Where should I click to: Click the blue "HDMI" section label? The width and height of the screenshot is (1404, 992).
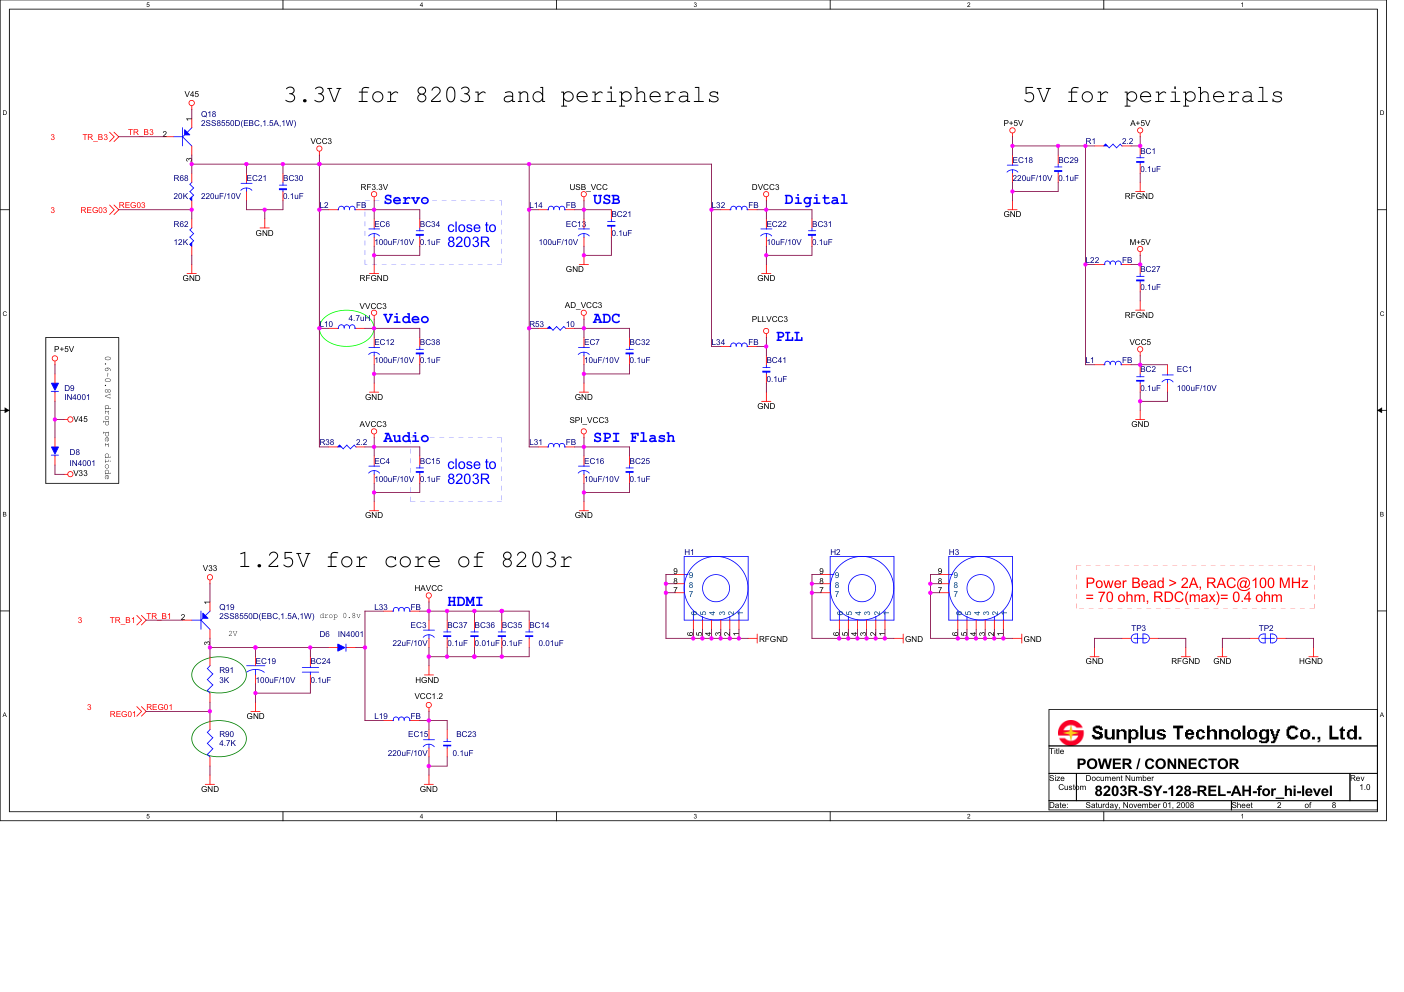pos(465,602)
